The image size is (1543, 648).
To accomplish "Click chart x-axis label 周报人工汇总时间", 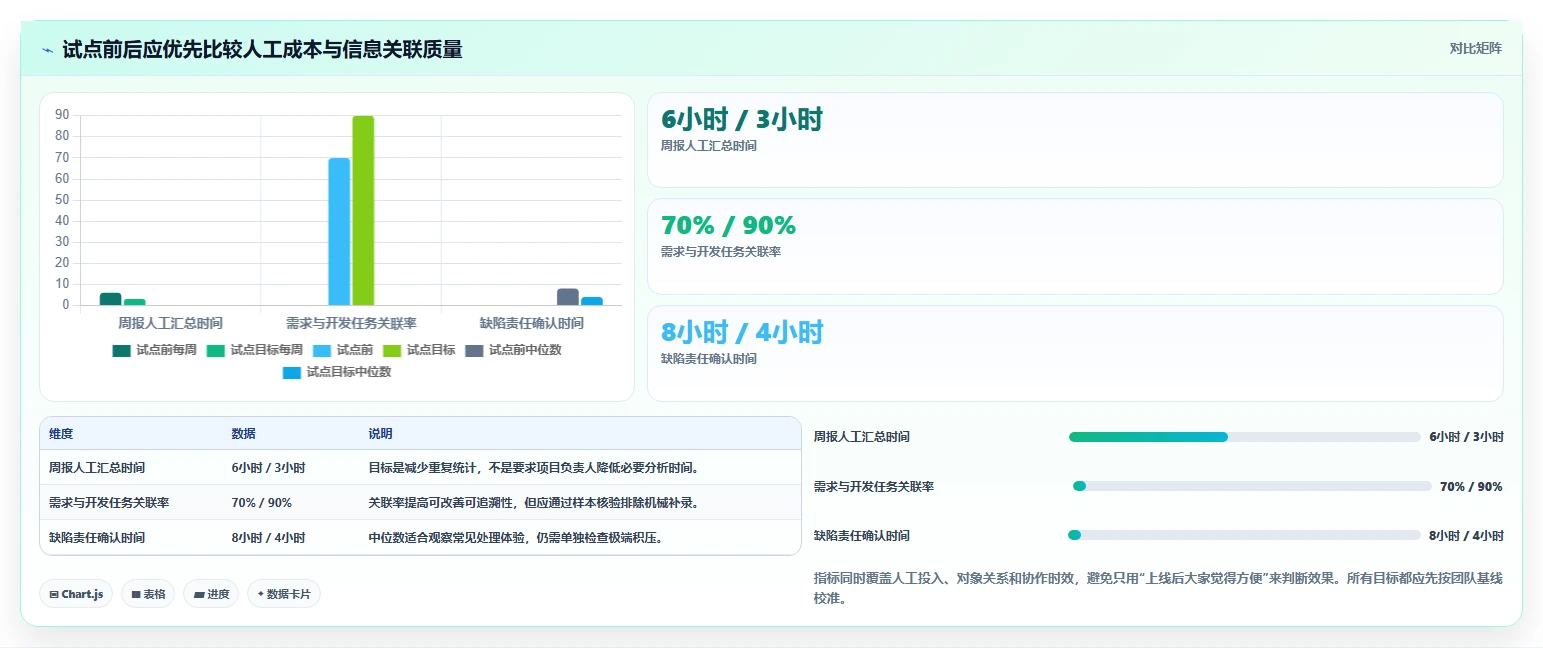I will tap(170, 323).
